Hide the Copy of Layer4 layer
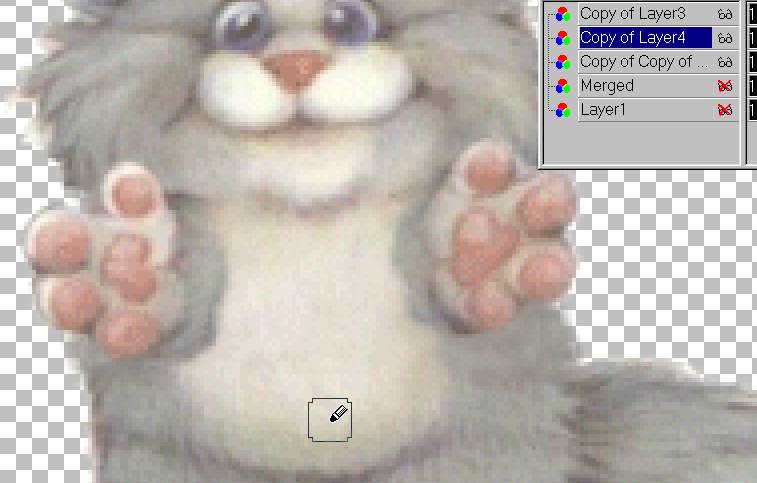Screen dimensions: 757x483 [x=725, y=38]
